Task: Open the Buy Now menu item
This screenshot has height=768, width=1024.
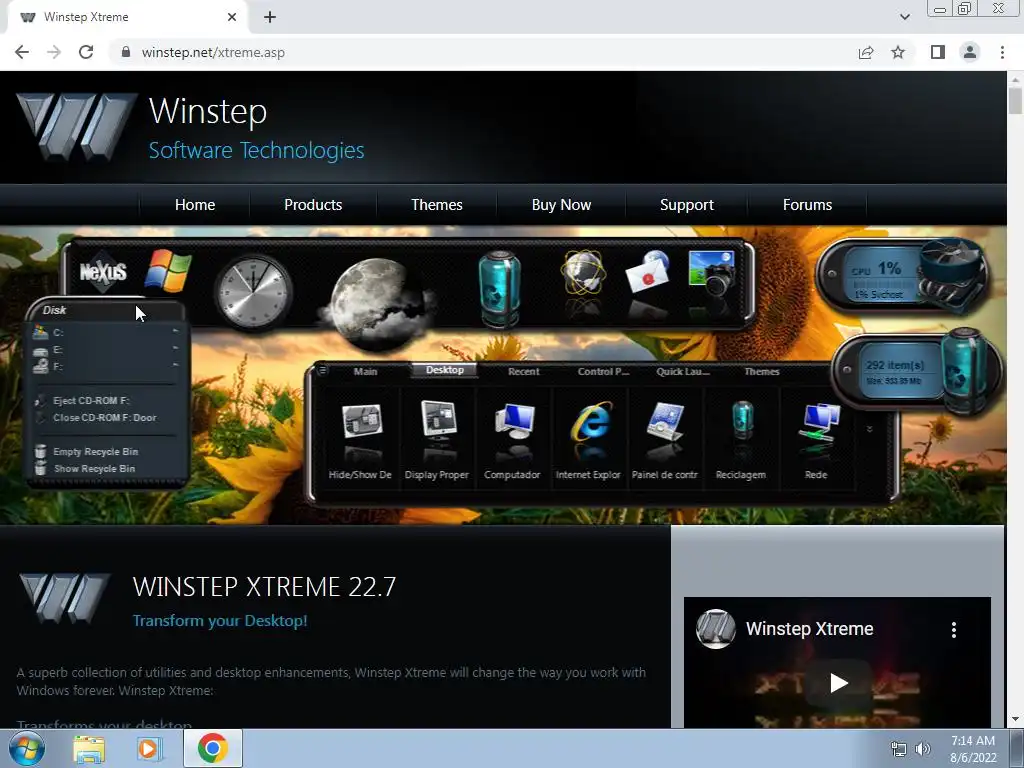Action: [x=561, y=204]
